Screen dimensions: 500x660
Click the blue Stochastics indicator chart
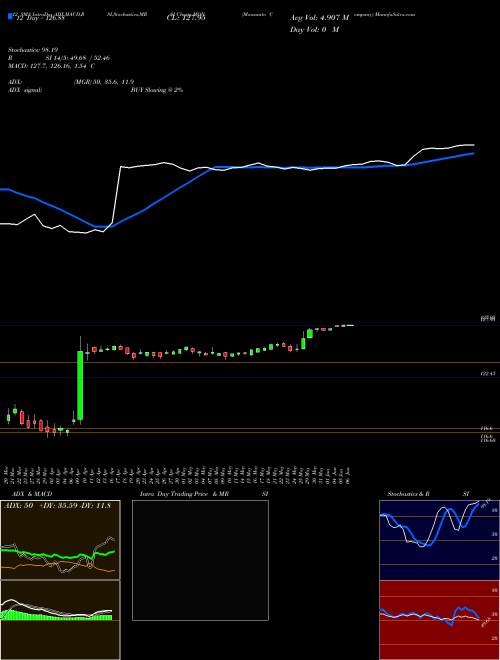coord(439,540)
